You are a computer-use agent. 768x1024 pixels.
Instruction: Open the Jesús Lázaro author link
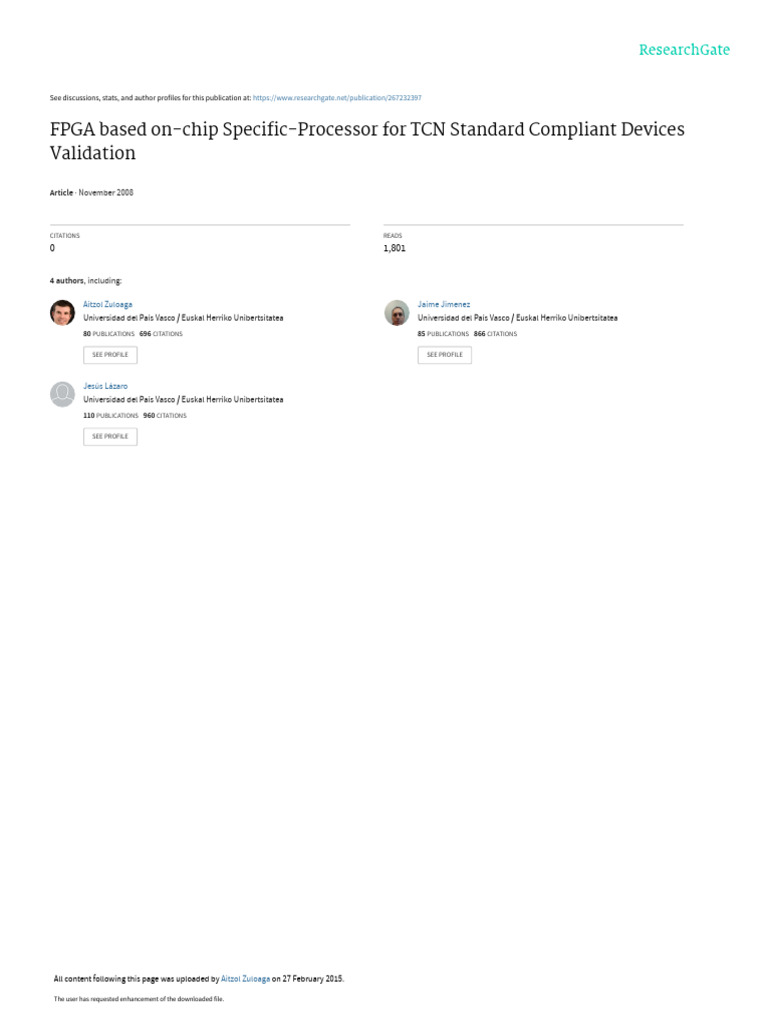pyautogui.click(x=105, y=386)
